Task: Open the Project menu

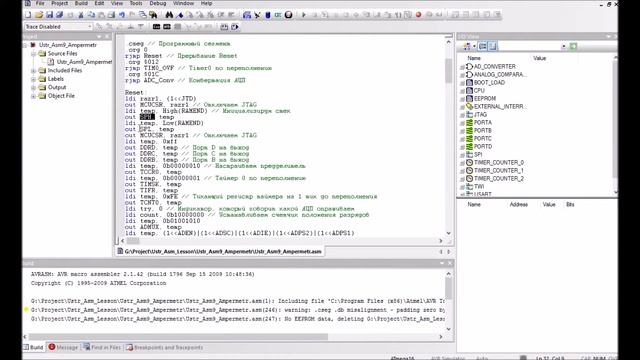Action: click(x=60, y=3)
